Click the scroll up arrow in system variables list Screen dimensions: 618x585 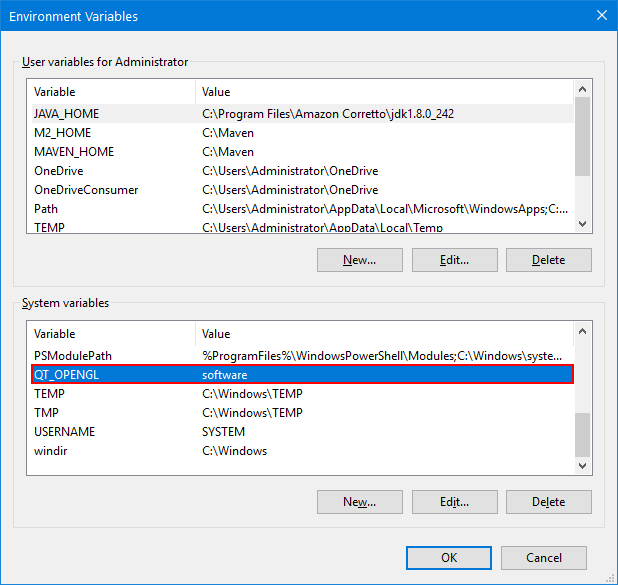582,332
